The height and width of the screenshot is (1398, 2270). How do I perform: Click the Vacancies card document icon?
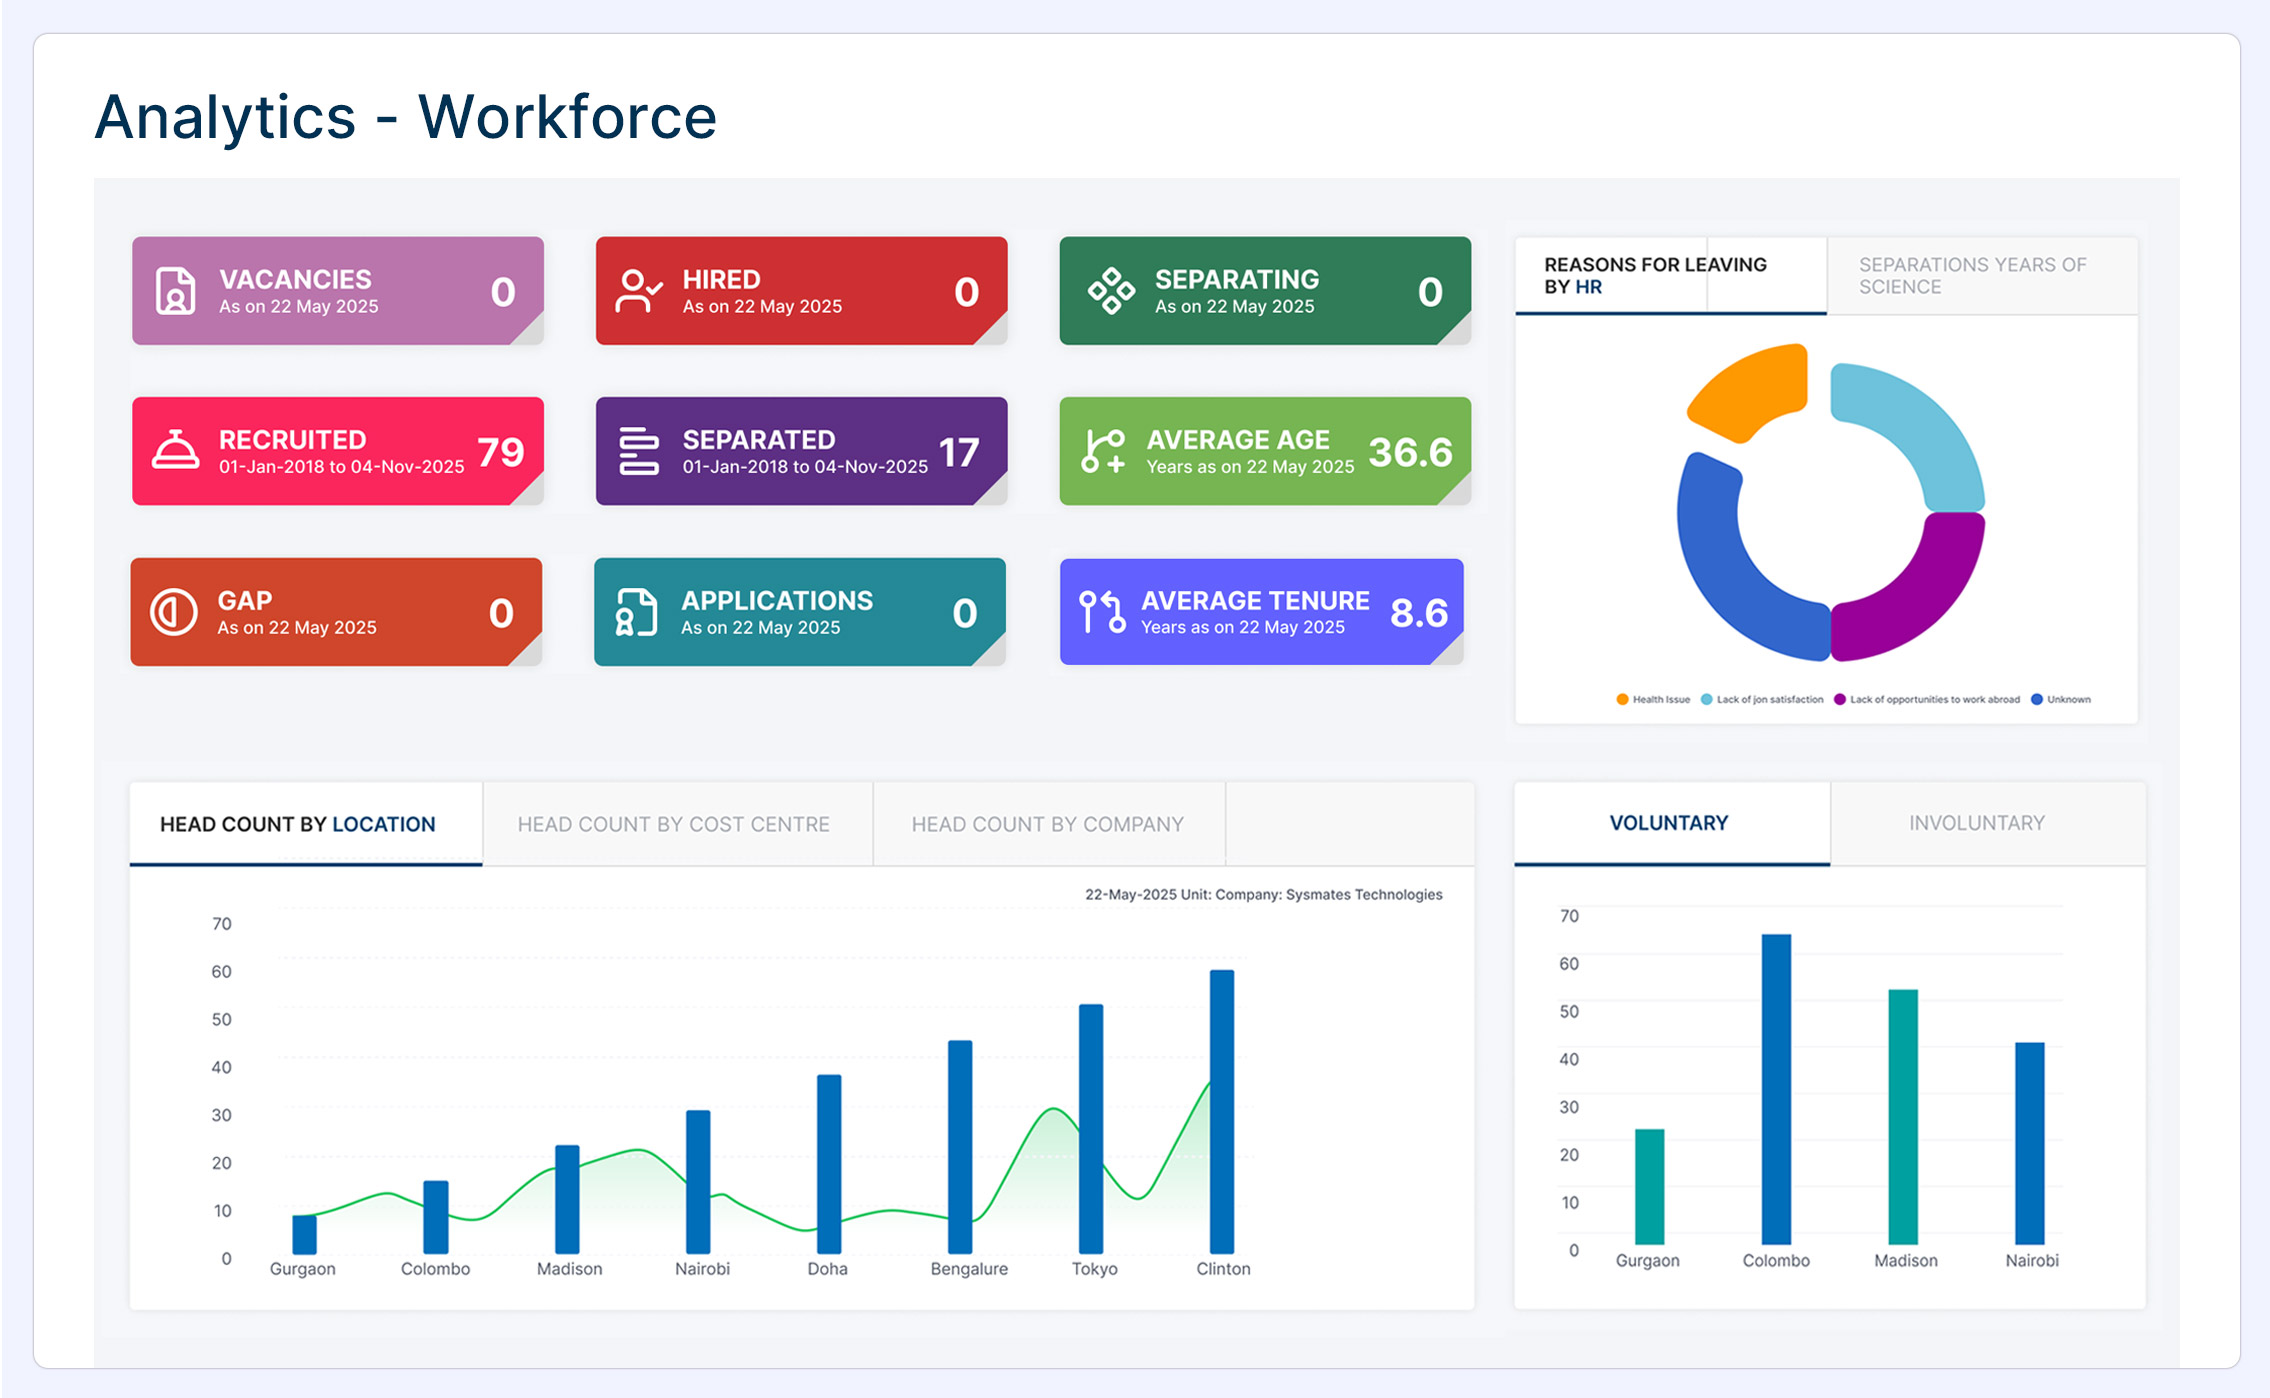click(x=175, y=291)
